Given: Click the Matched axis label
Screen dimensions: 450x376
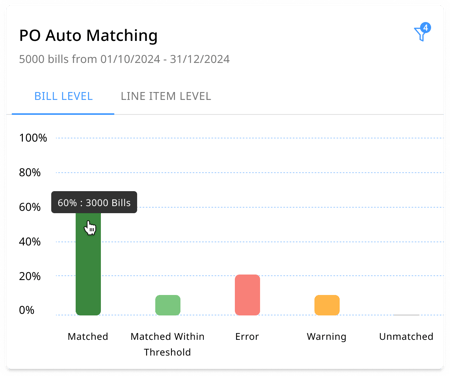Looking at the screenshot, I should click(x=88, y=336).
